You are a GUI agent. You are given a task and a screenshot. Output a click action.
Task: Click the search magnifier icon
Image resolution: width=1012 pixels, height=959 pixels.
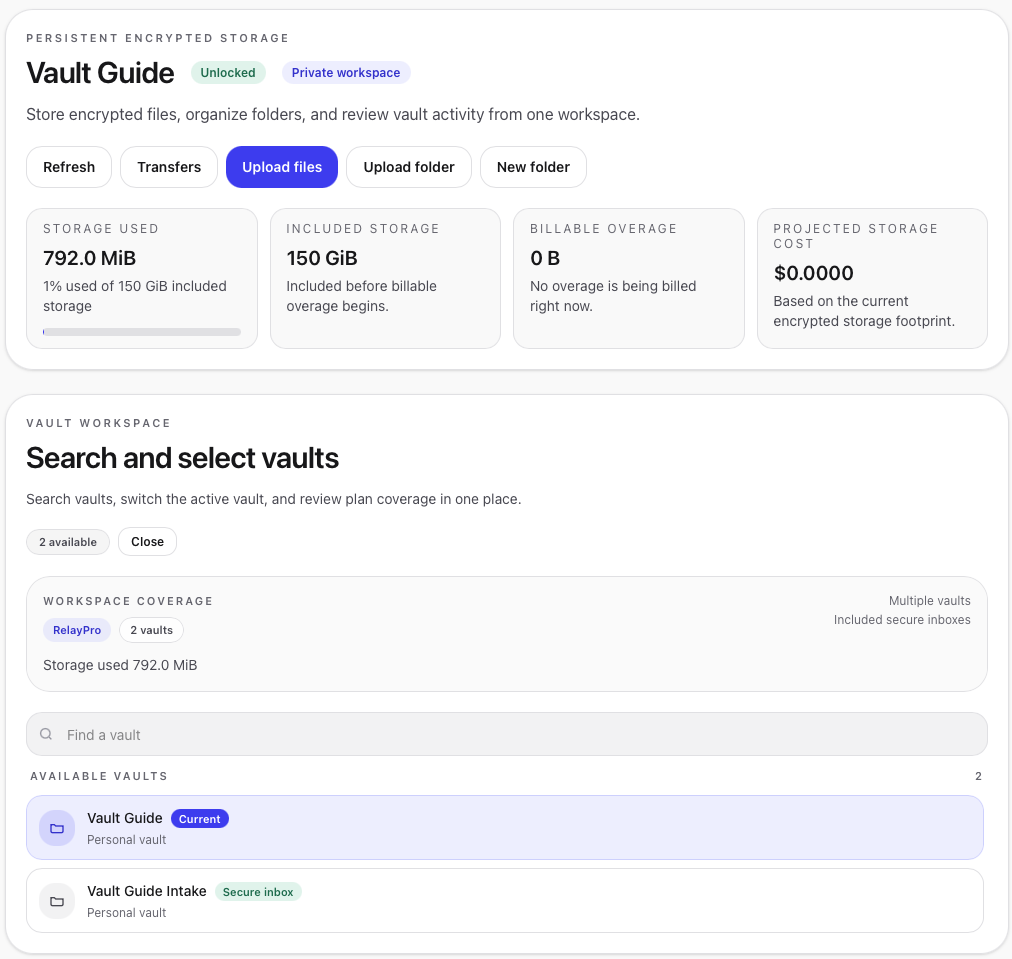(x=46, y=734)
